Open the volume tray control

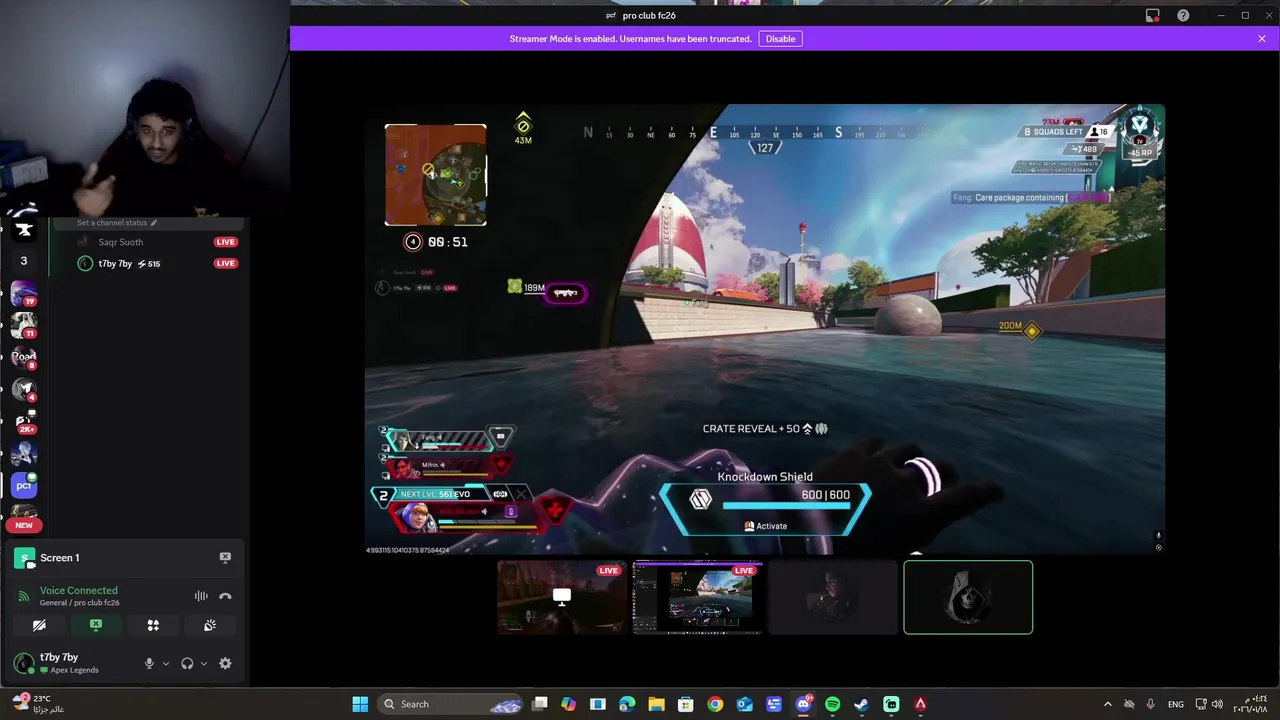point(1217,704)
